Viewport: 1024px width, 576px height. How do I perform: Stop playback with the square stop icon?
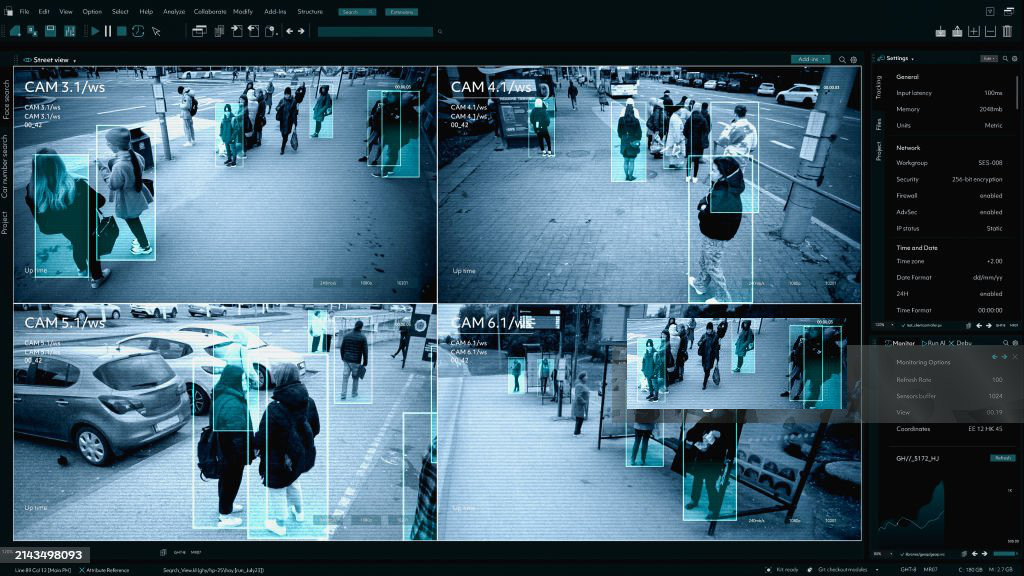[121, 31]
